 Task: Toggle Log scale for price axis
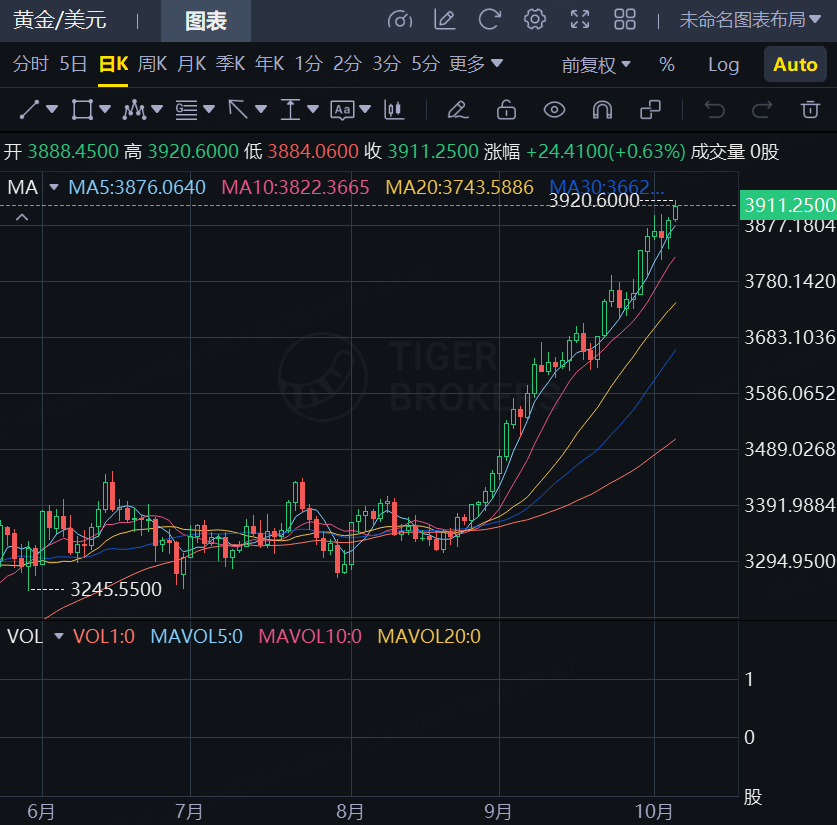pos(723,65)
